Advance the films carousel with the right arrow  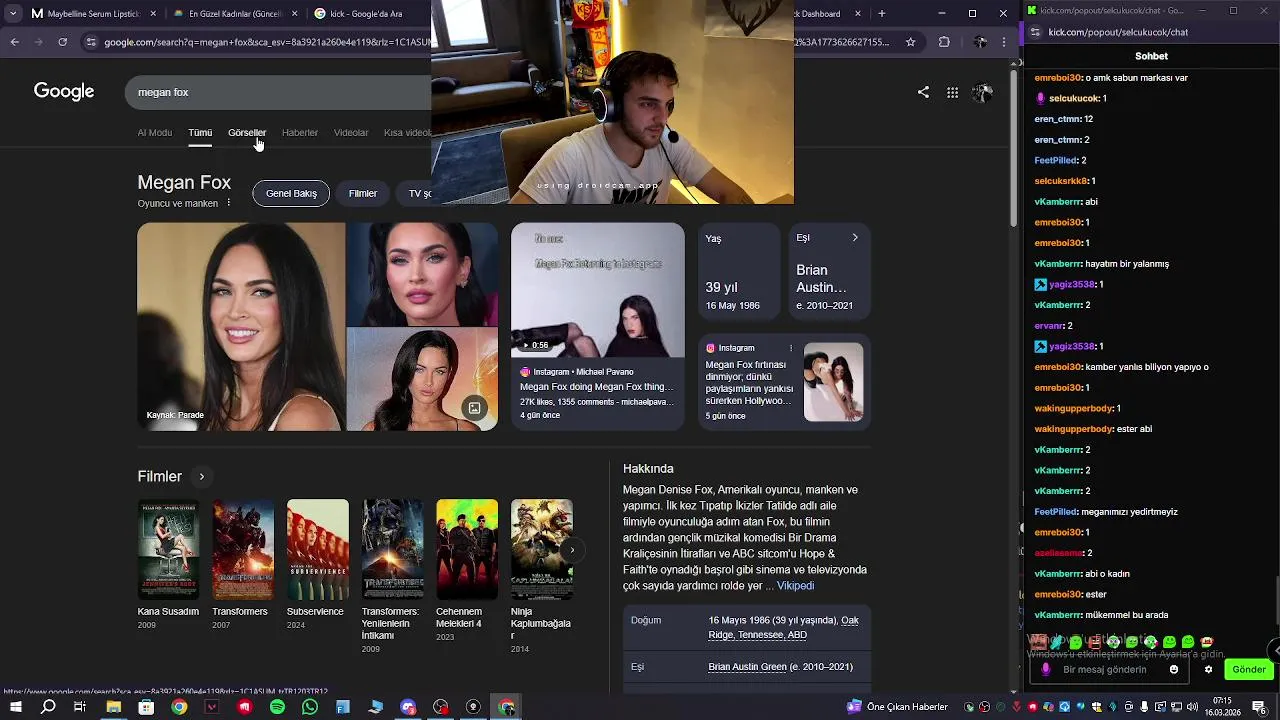[x=572, y=550]
